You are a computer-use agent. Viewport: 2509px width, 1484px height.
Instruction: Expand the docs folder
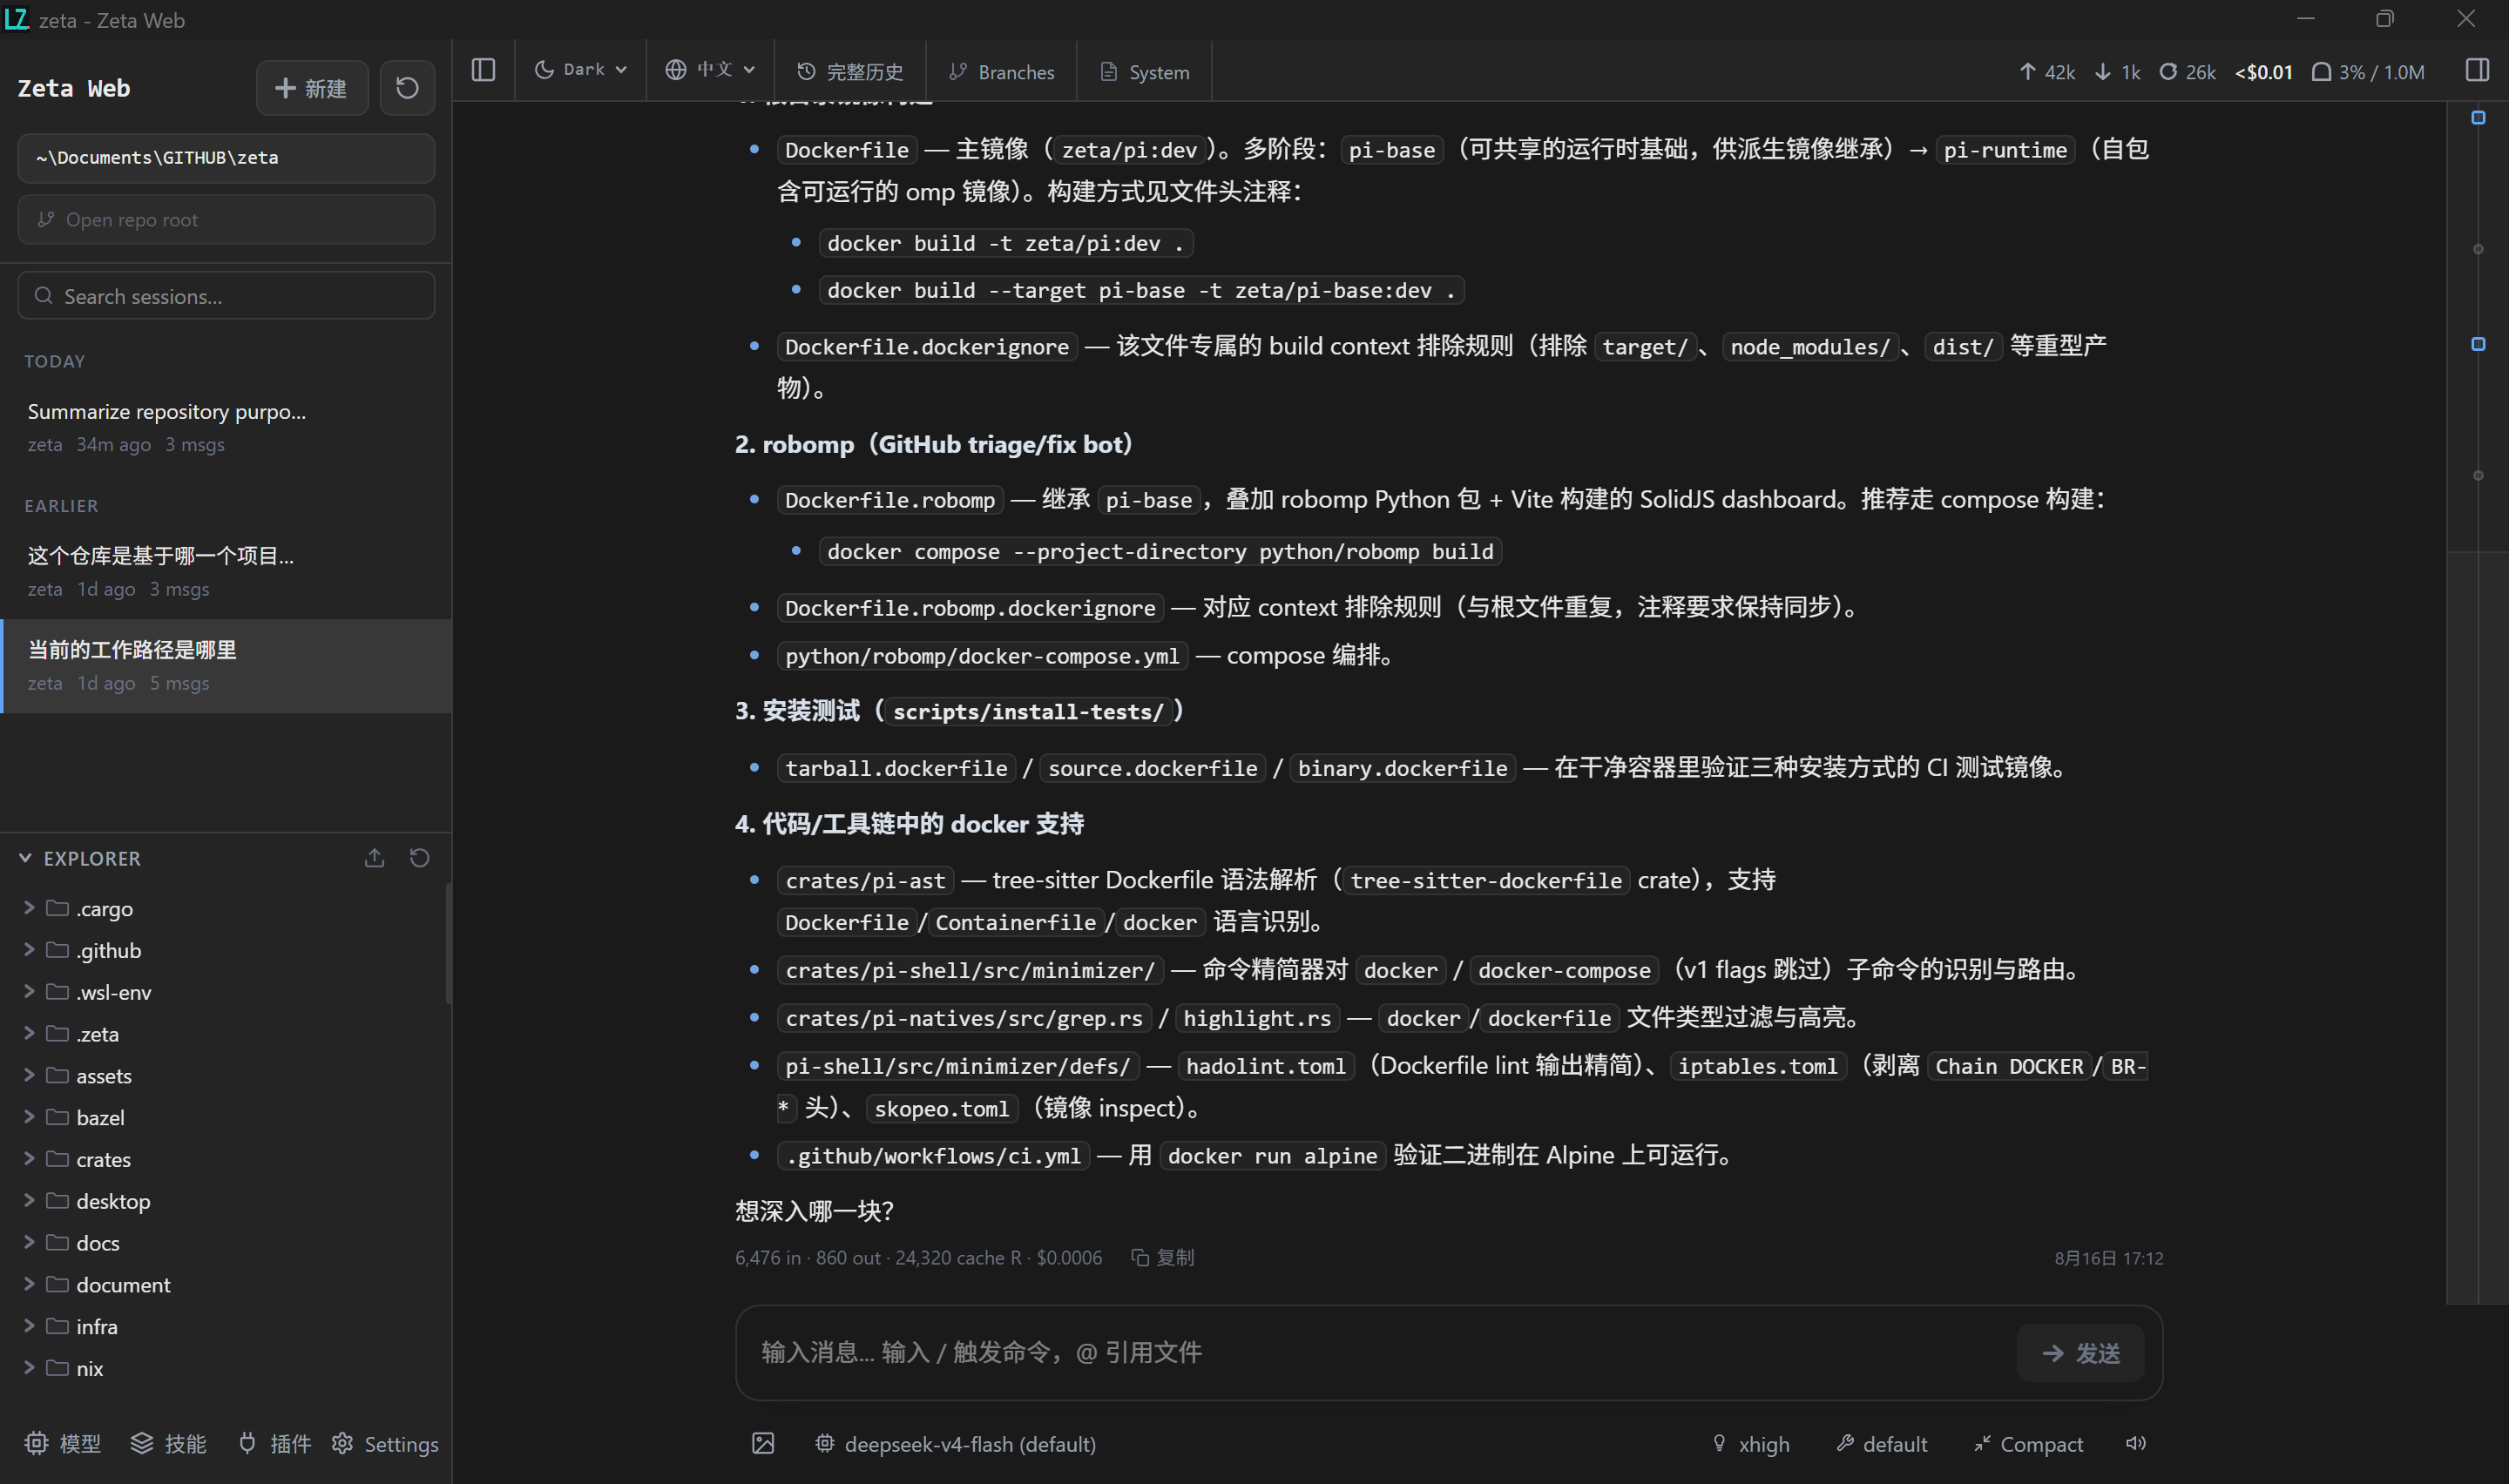[225, 1243]
